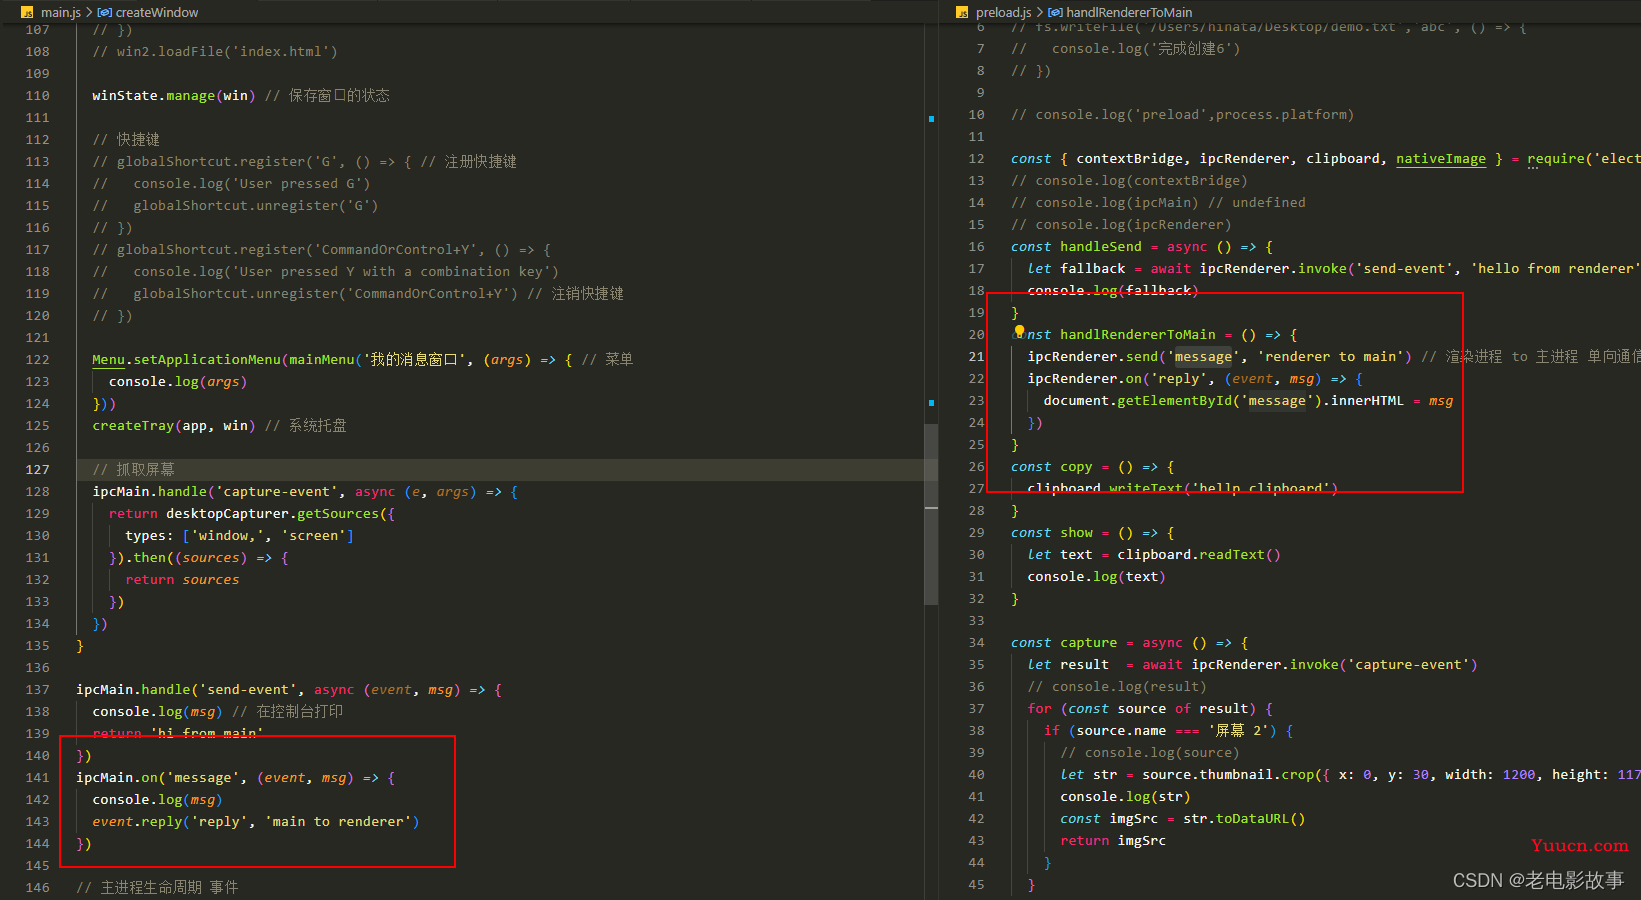Click the symbol icon before handlRendererToMain breadcrumb
Image resolution: width=1641 pixels, height=900 pixels.
point(1055,13)
